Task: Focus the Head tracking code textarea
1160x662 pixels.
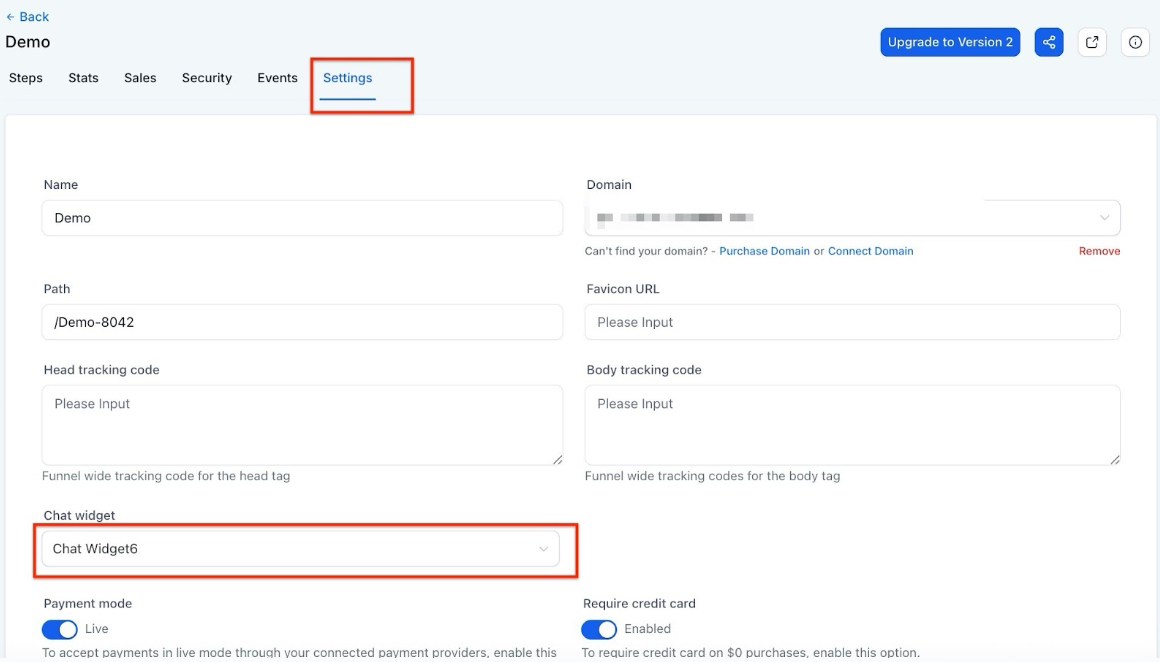Action: tap(302, 425)
